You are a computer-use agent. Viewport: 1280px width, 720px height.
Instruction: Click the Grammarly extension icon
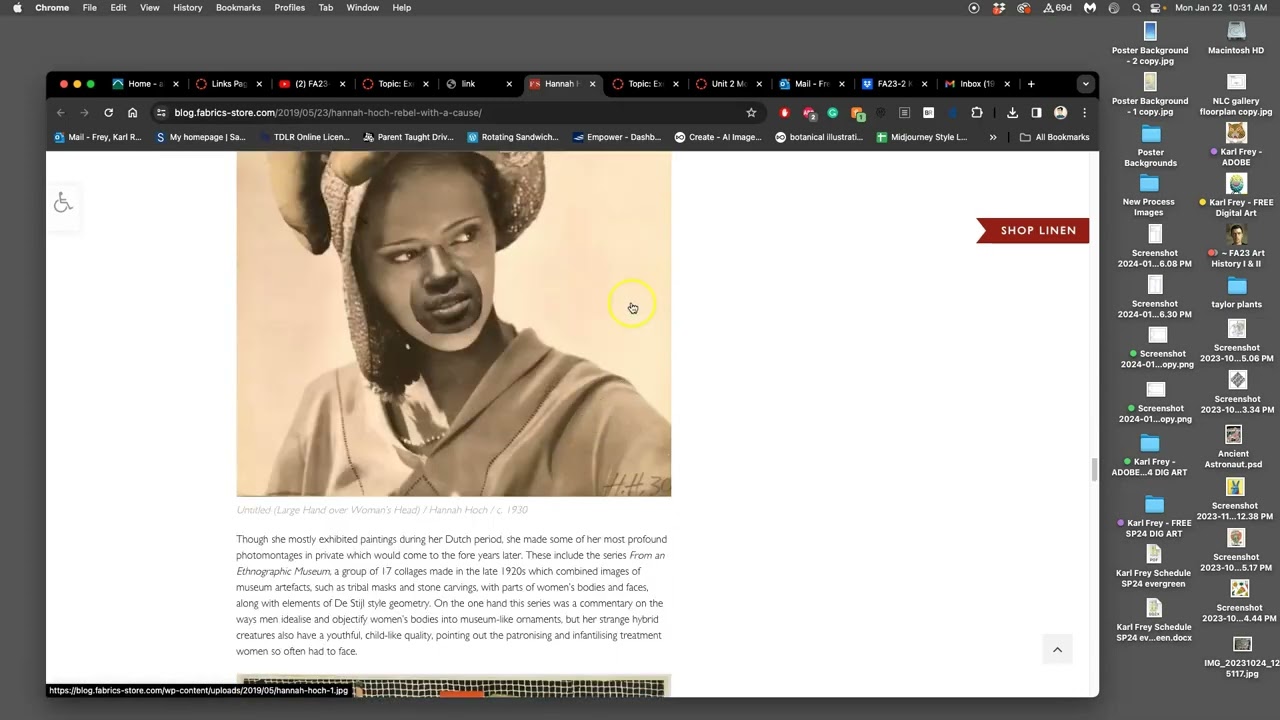pyautogui.click(x=832, y=113)
